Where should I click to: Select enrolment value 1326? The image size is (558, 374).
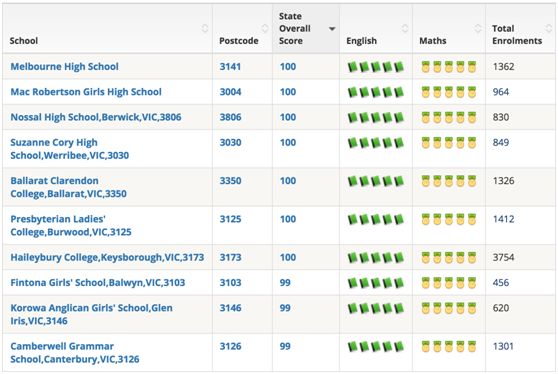tap(504, 181)
